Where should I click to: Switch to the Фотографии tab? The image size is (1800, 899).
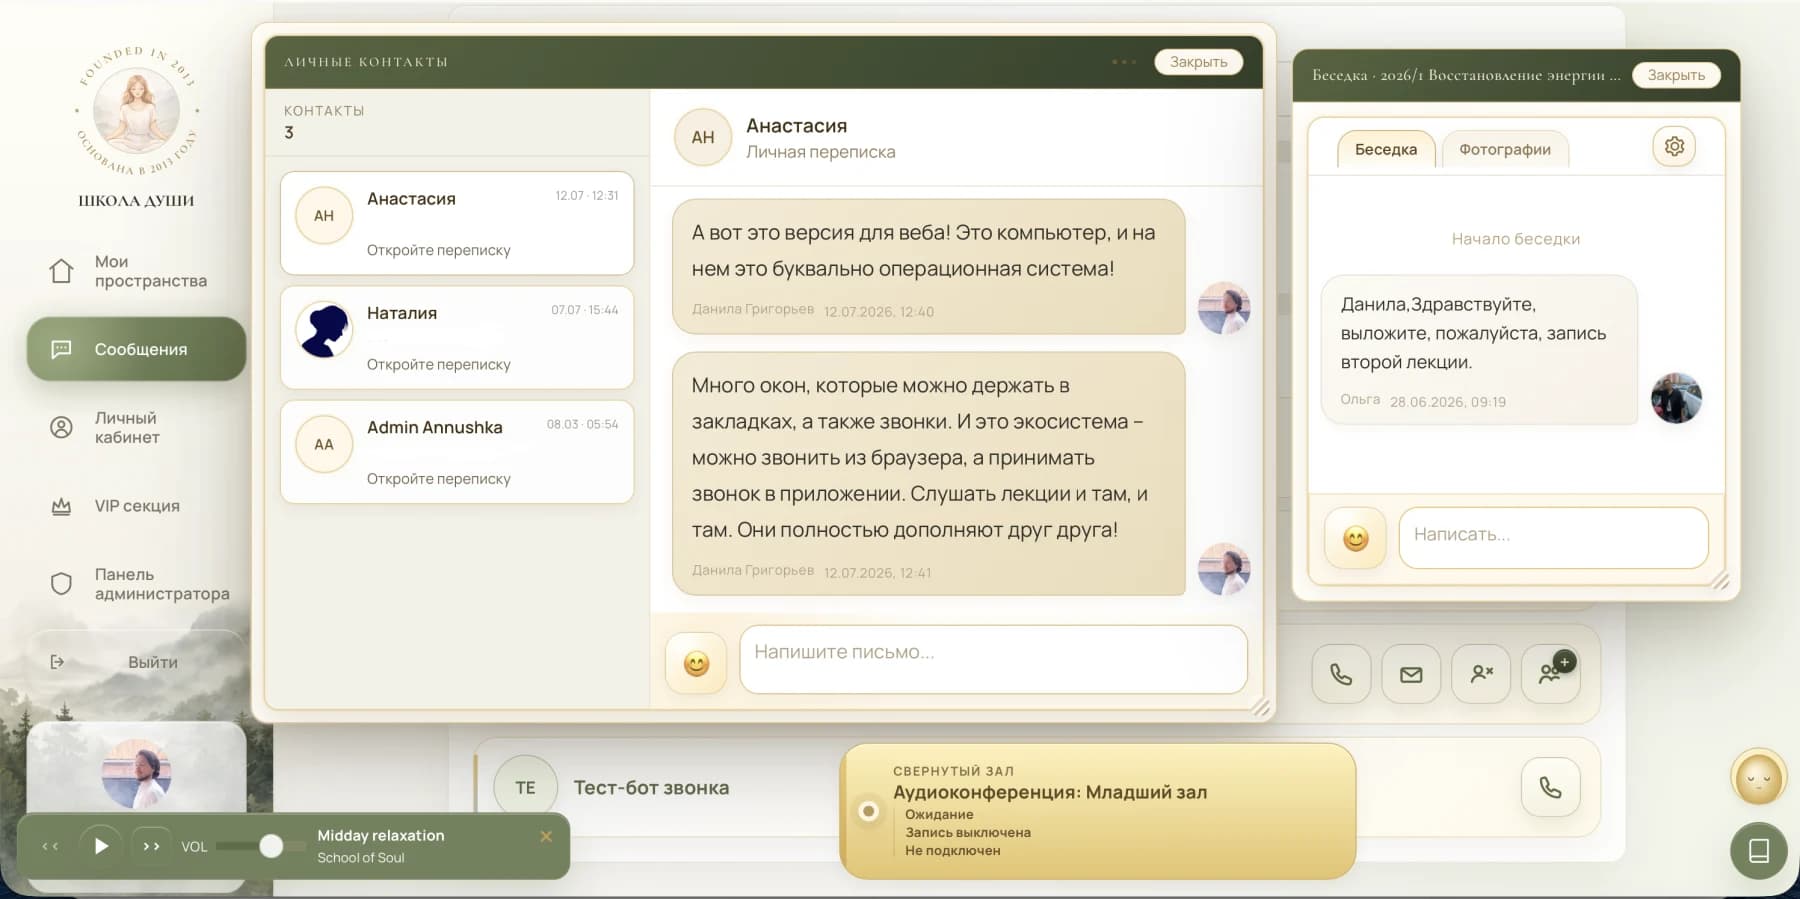click(1505, 149)
